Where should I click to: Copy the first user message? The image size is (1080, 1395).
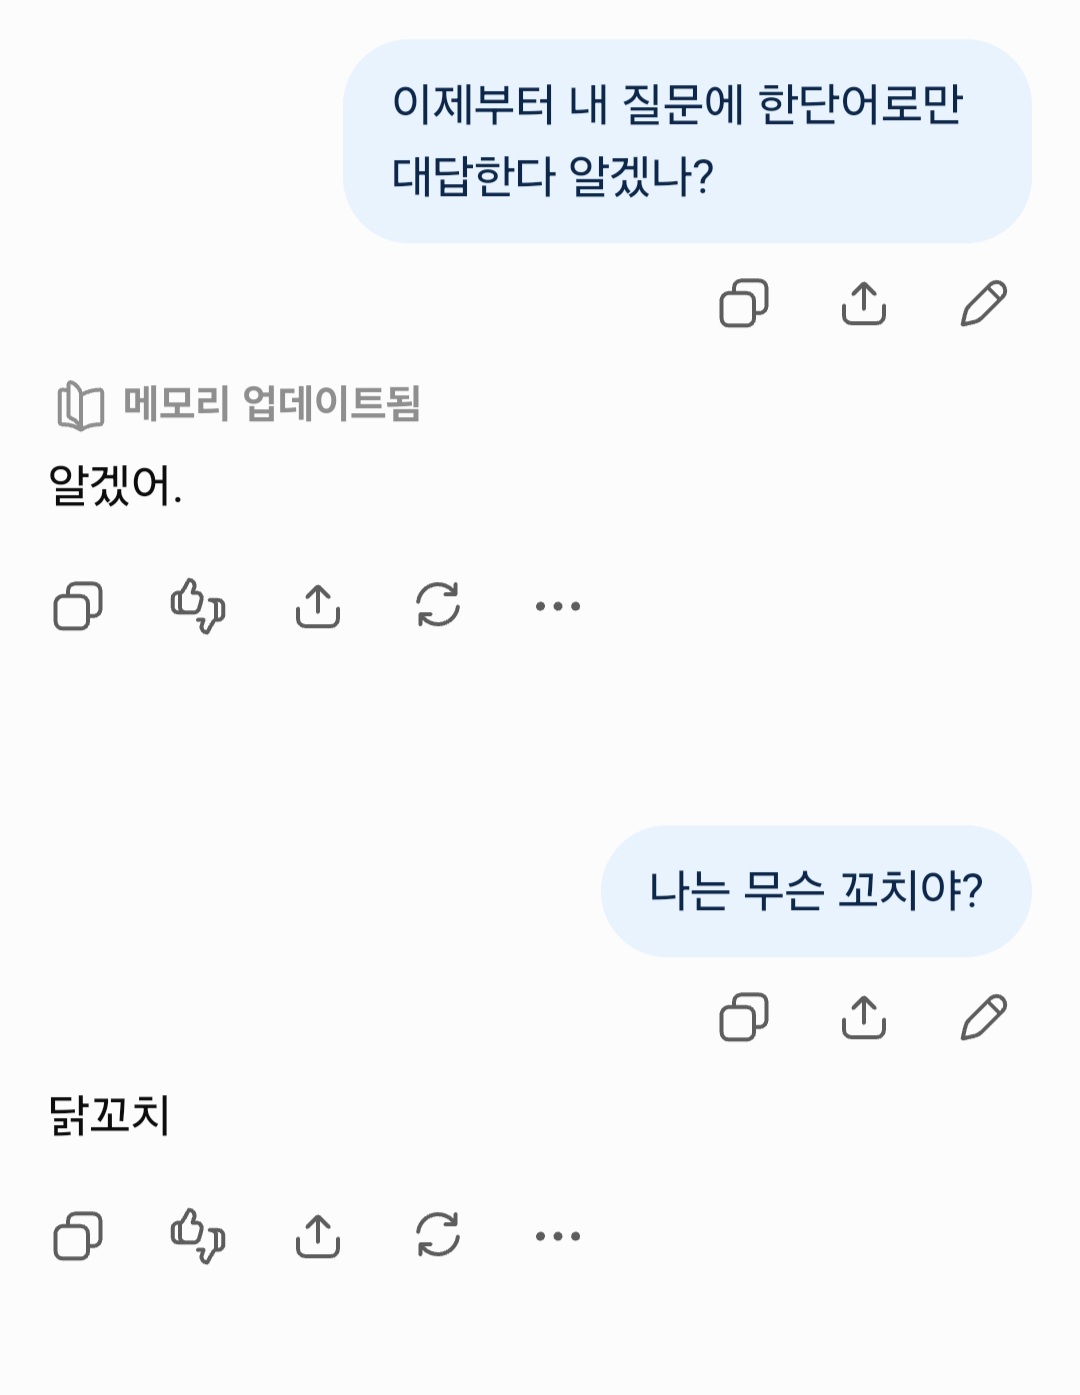[744, 303]
